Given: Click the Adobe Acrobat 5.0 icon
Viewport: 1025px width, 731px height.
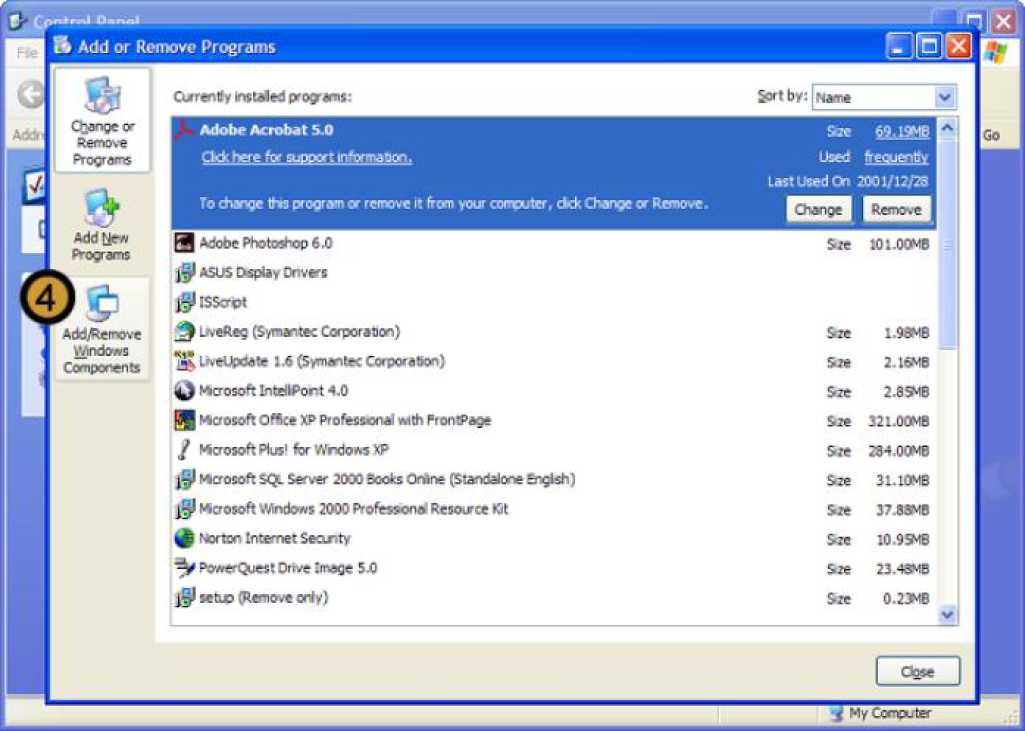Looking at the screenshot, I should [184, 130].
